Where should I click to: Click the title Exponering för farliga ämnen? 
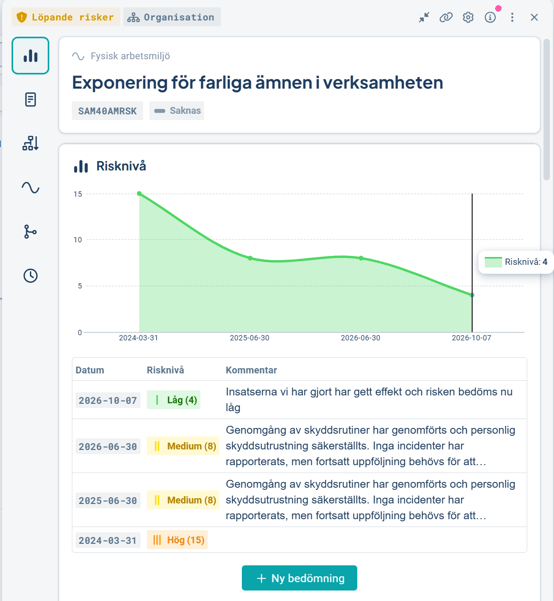pos(258,82)
